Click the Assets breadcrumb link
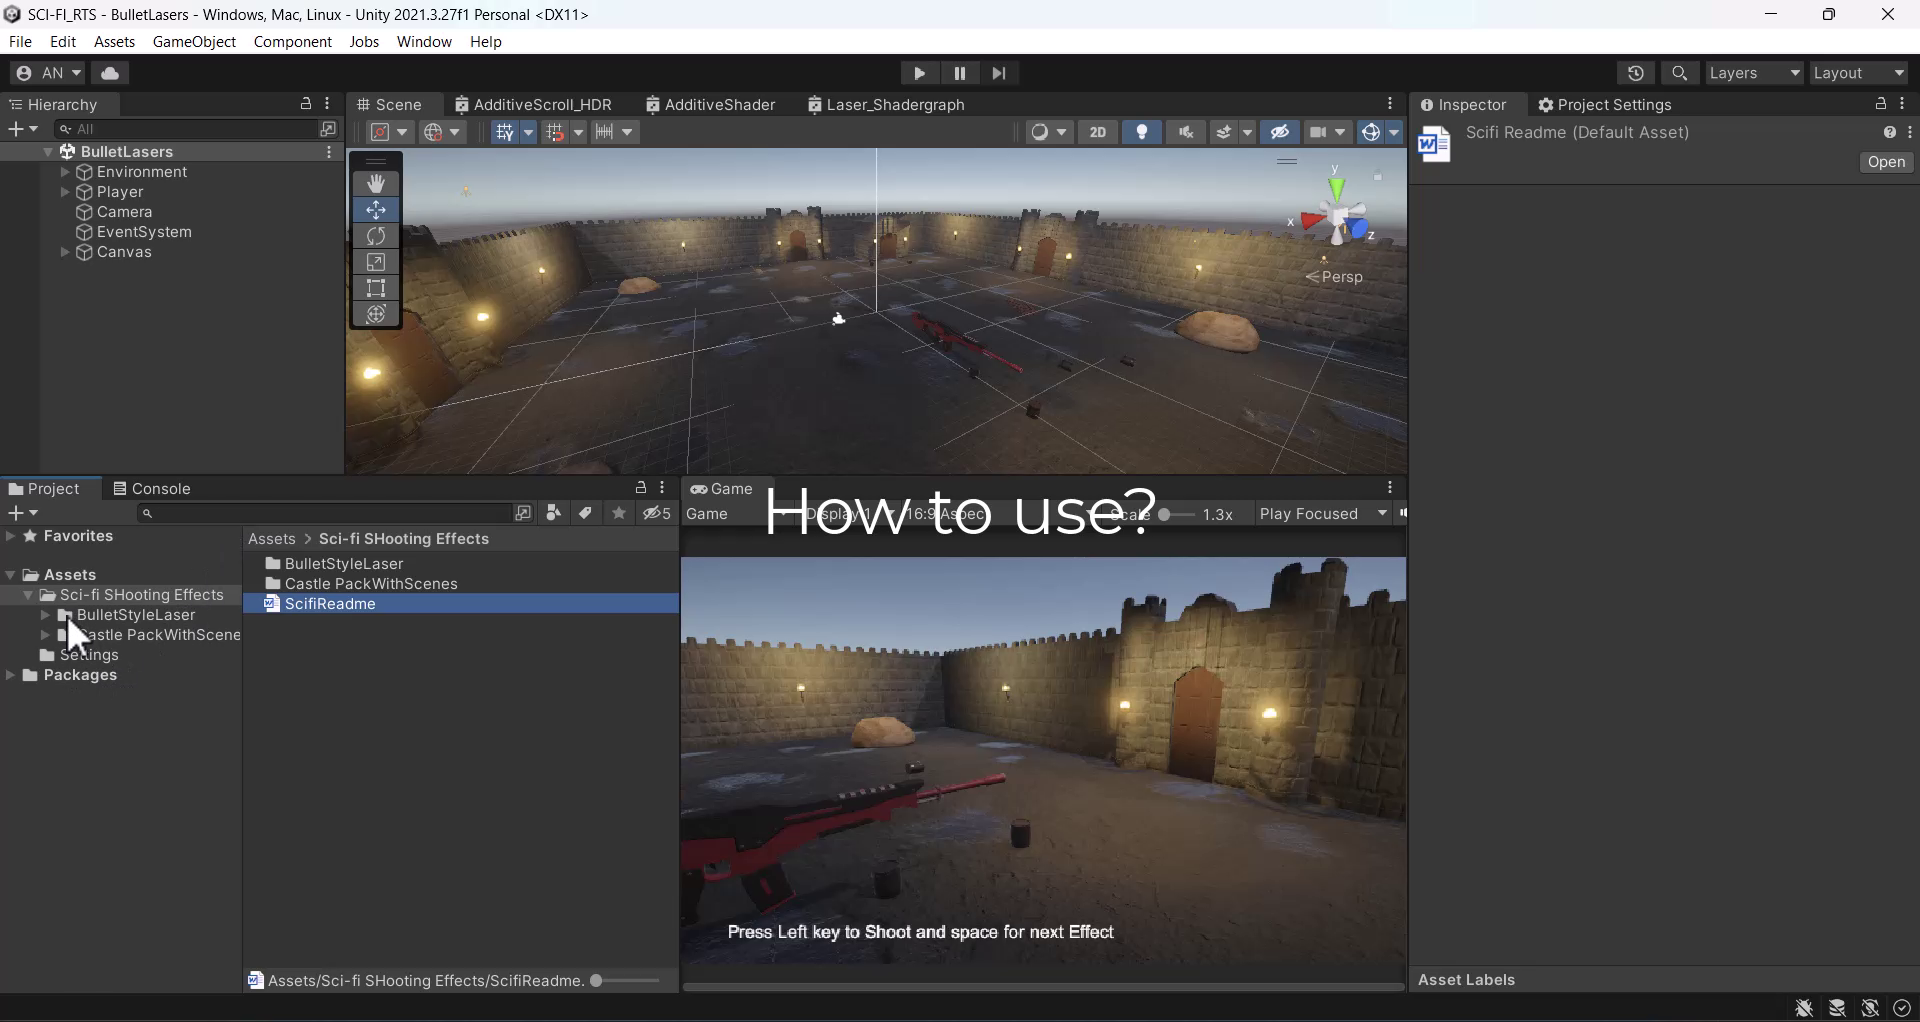 (x=272, y=539)
